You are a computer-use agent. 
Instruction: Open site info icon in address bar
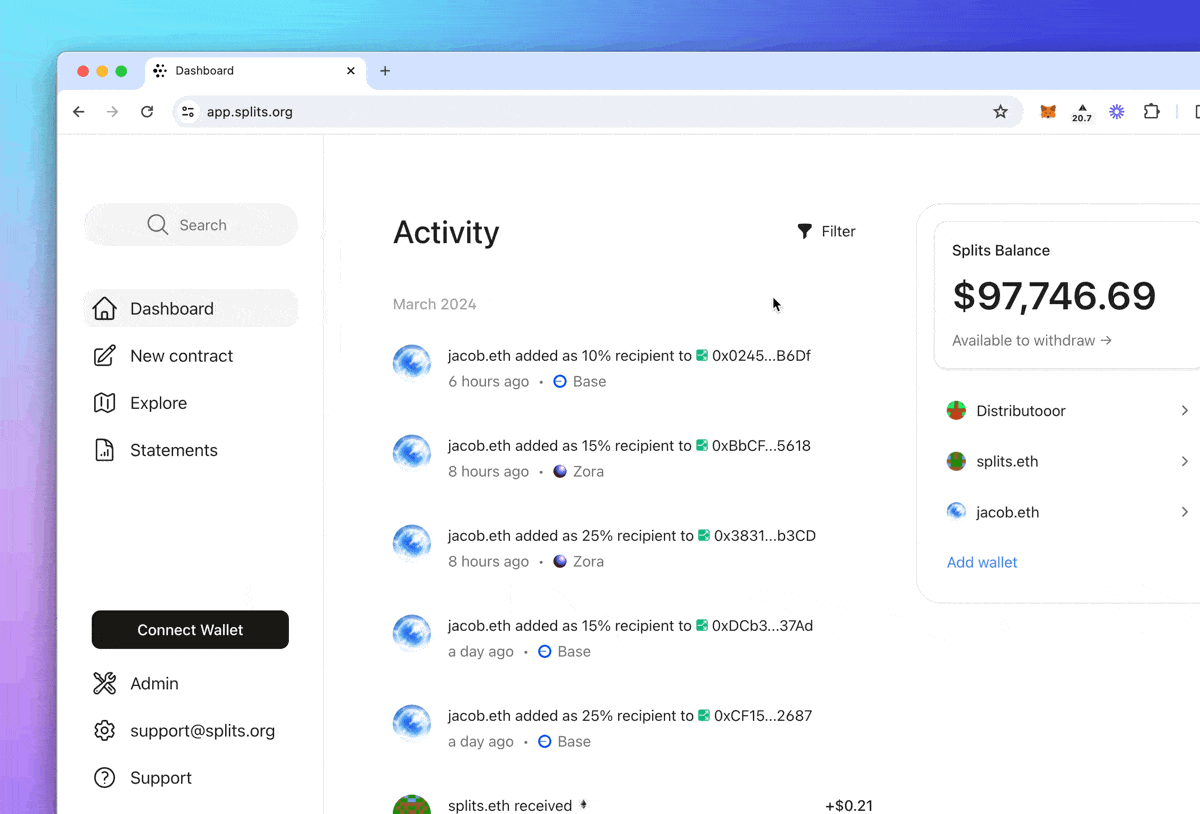pos(188,112)
